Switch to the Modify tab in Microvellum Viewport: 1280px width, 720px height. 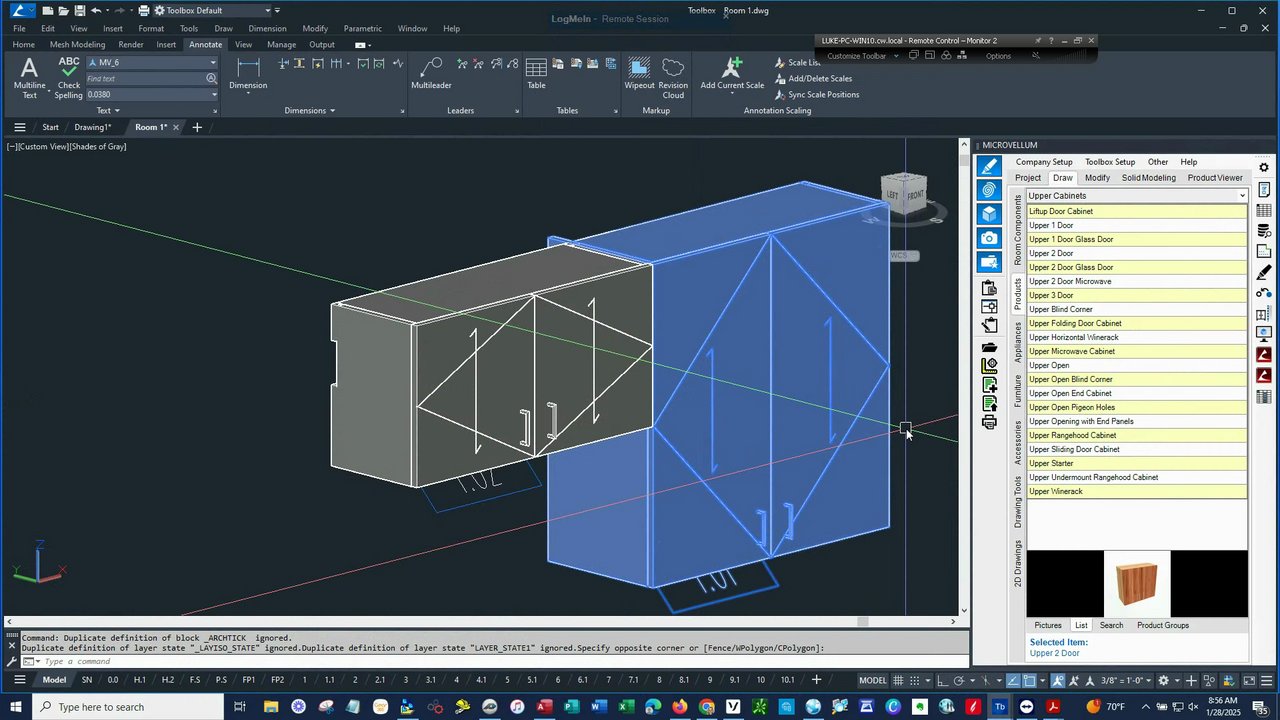[1097, 178]
